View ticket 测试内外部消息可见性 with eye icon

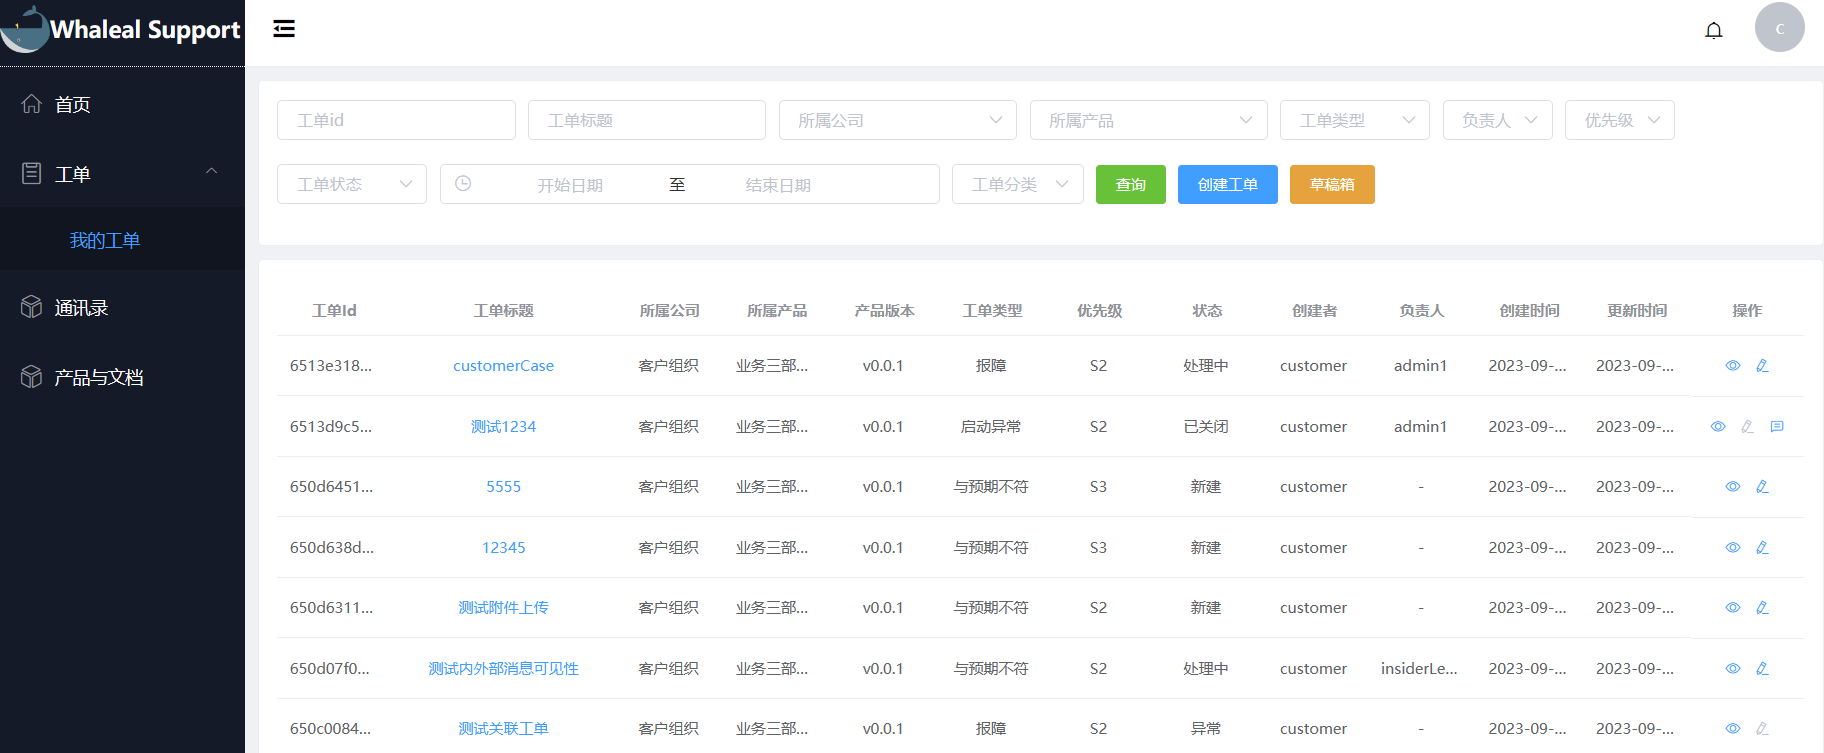pos(1733,669)
